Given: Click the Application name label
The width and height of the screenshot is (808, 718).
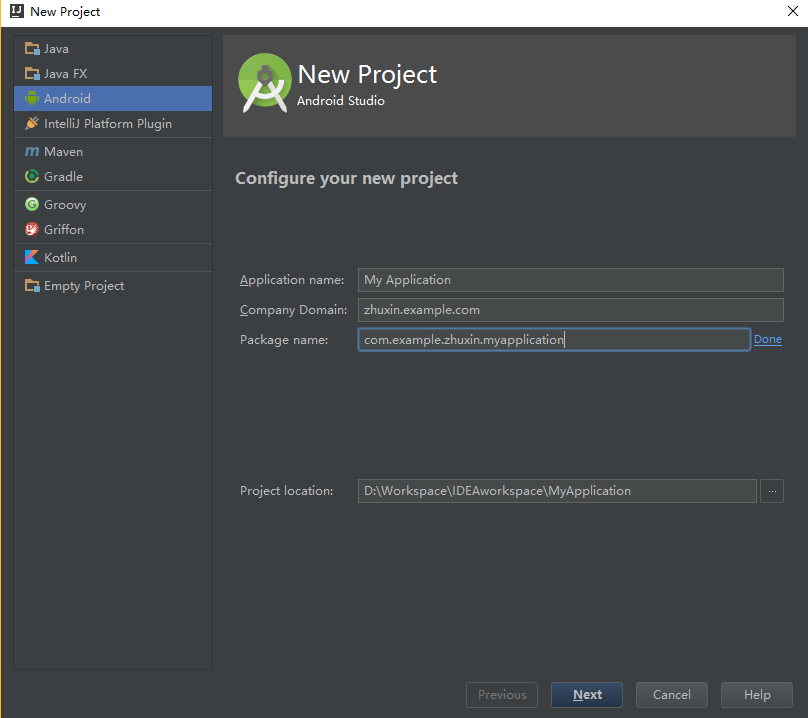Looking at the screenshot, I should (292, 280).
